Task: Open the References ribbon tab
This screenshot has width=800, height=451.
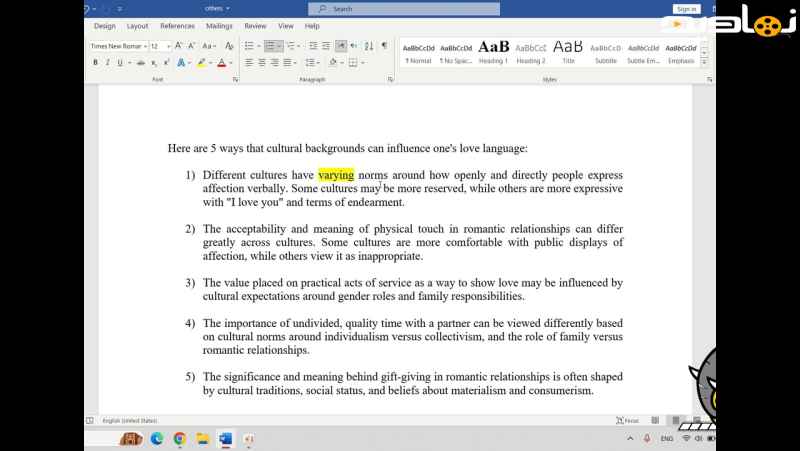Action: point(177,26)
